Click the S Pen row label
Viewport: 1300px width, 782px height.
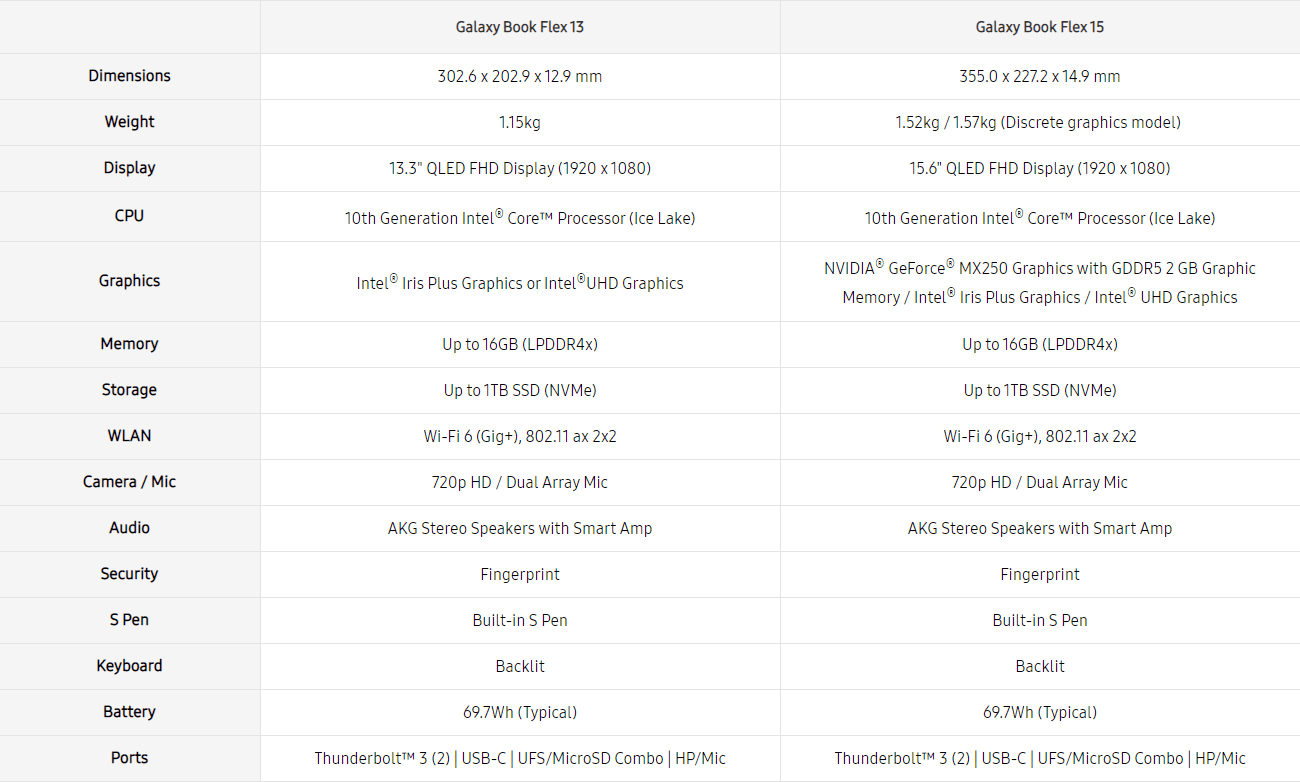tap(129, 620)
